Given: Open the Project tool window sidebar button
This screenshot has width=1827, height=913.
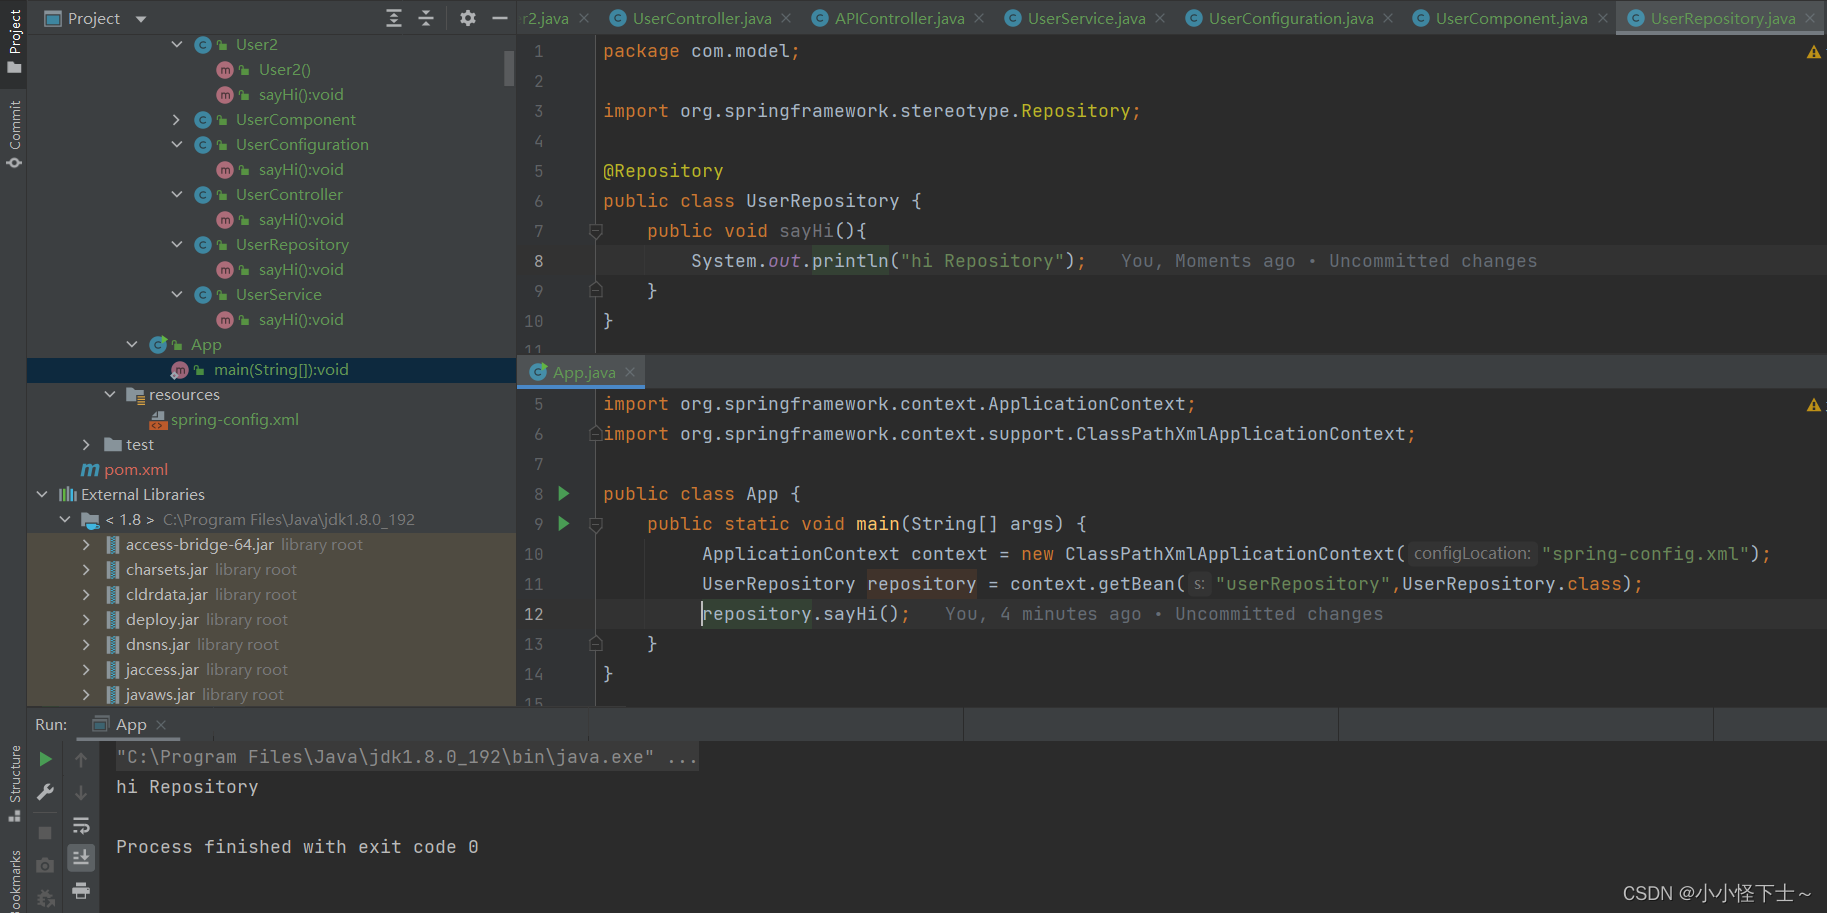Looking at the screenshot, I should 14,41.
